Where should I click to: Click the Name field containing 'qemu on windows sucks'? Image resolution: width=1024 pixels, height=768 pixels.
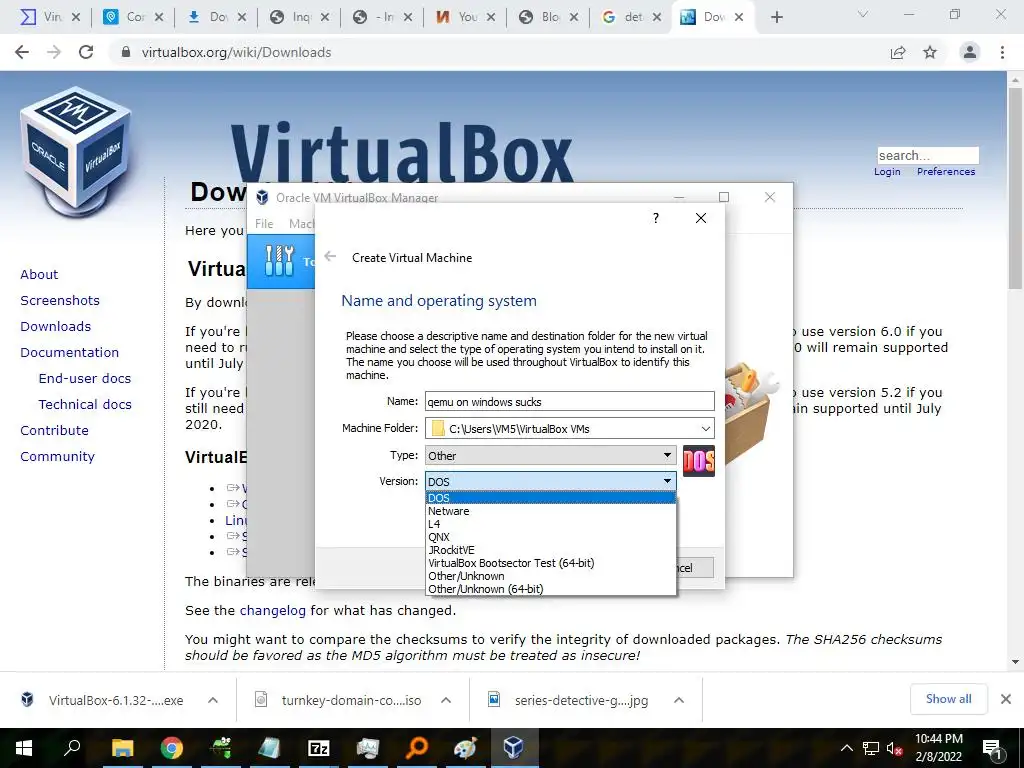point(569,402)
